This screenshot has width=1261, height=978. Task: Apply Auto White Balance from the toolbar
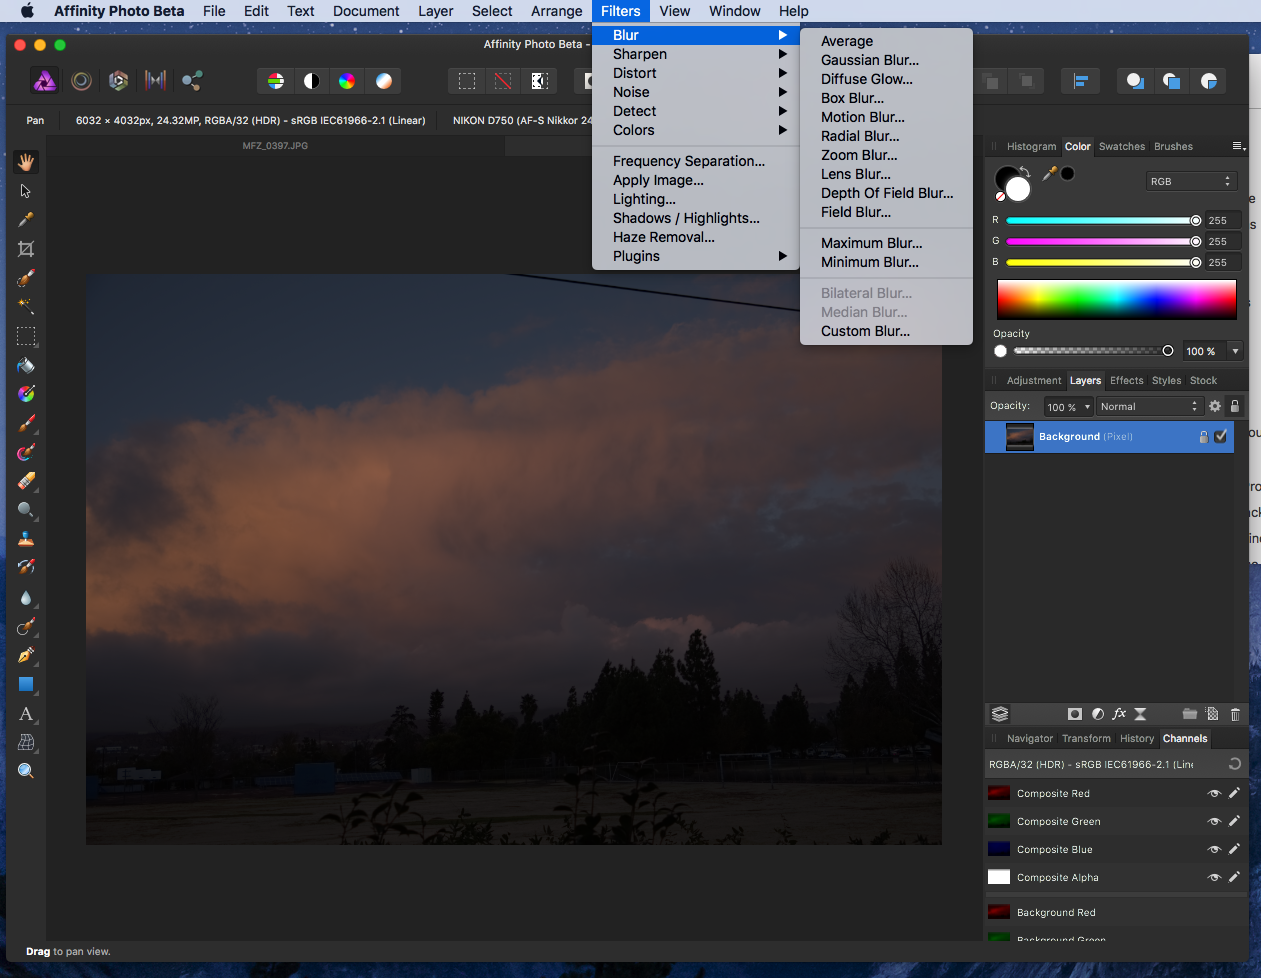coord(384,81)
